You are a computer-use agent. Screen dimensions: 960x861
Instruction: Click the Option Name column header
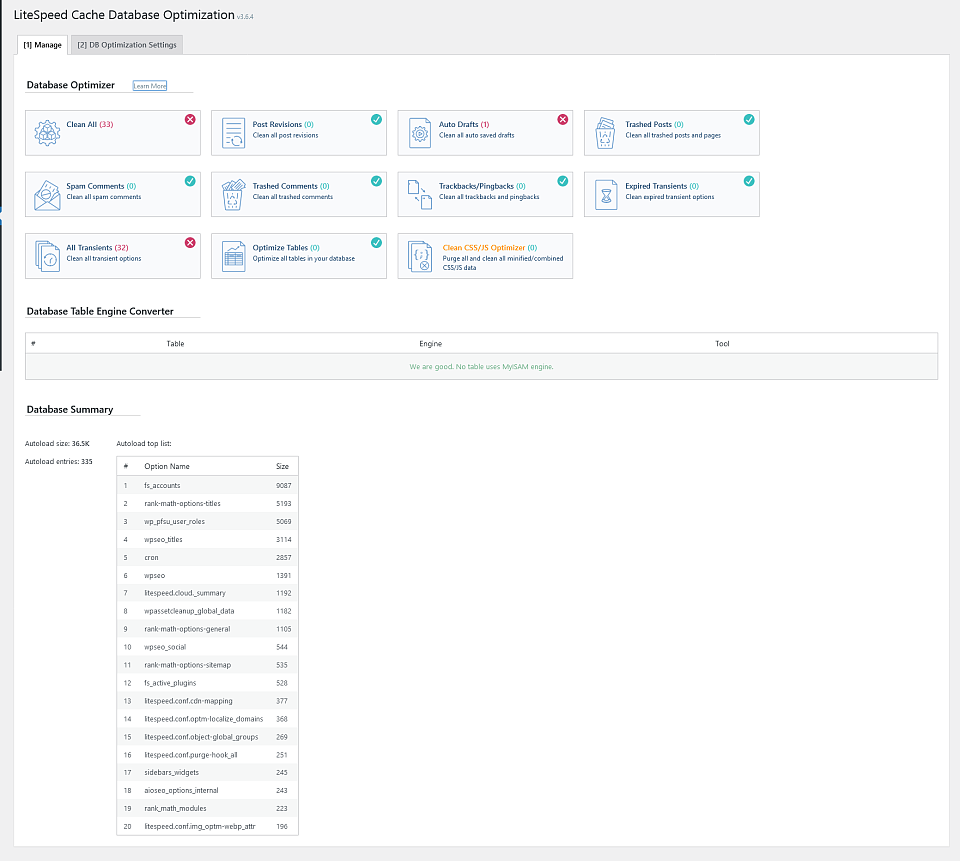point(167,466)
